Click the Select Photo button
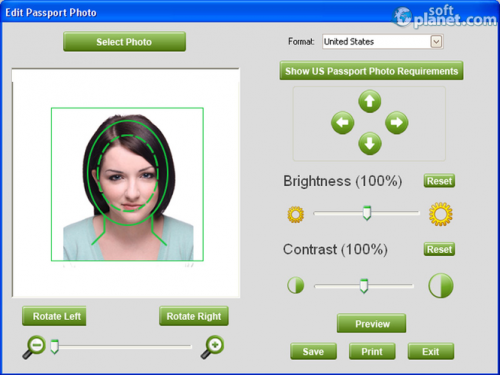500x375 pixels. pos(124,42)
